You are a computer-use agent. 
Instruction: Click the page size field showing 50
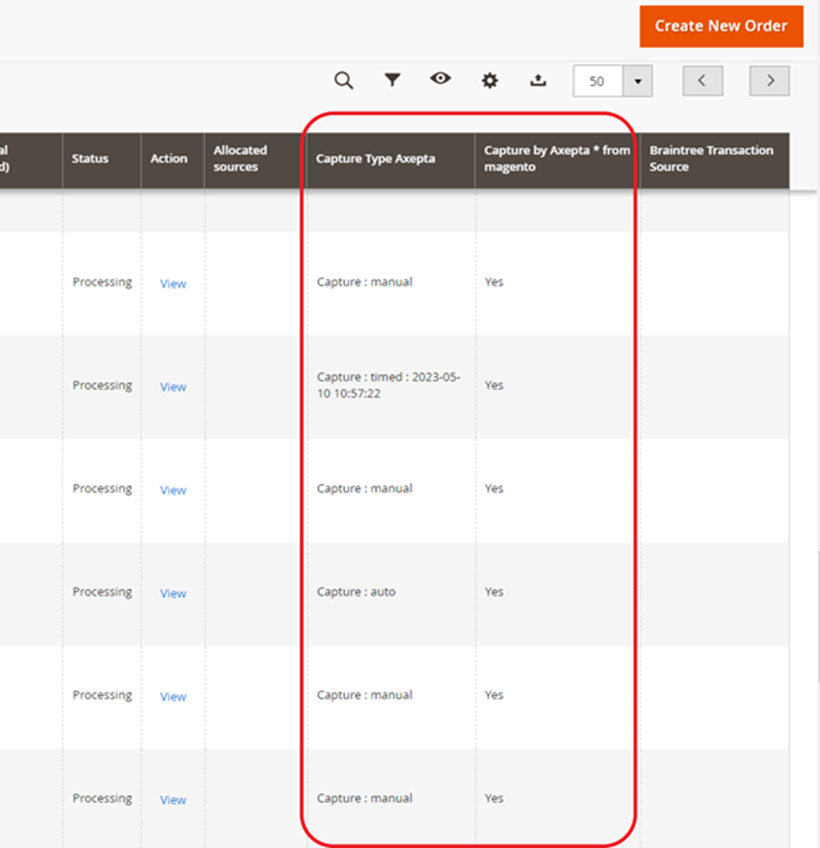598,82
